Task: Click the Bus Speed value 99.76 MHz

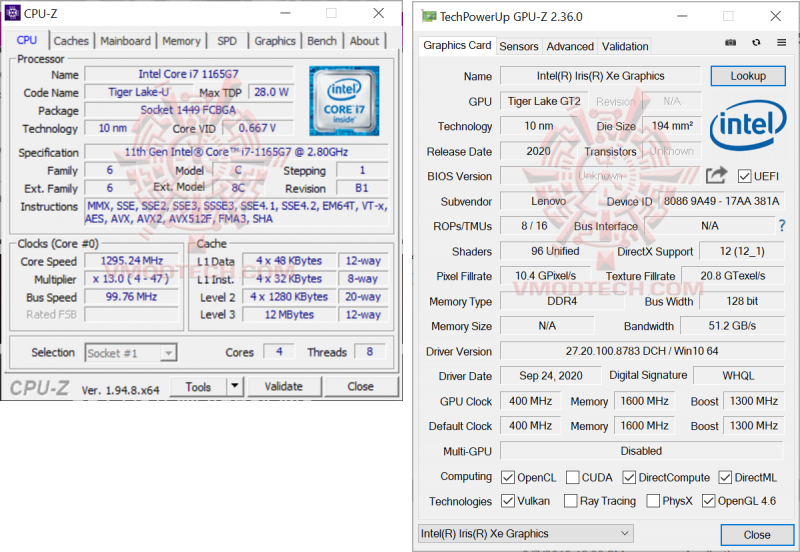Action: click(132, 296)
